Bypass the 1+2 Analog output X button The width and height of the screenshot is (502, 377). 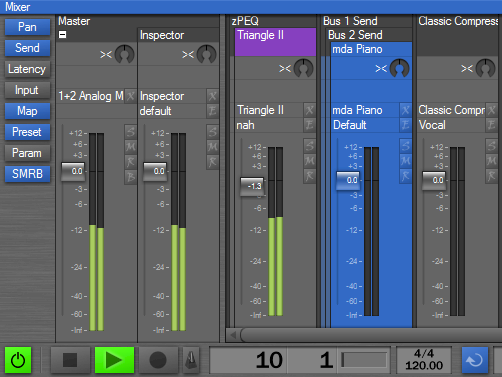(131, 96)
